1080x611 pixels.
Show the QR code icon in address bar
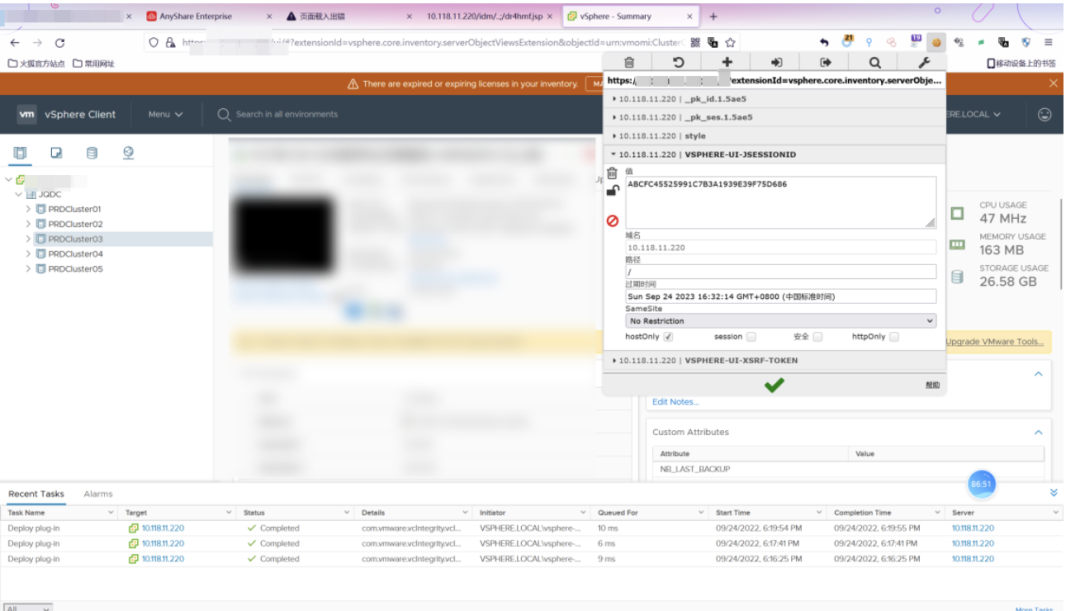(695, 42)
